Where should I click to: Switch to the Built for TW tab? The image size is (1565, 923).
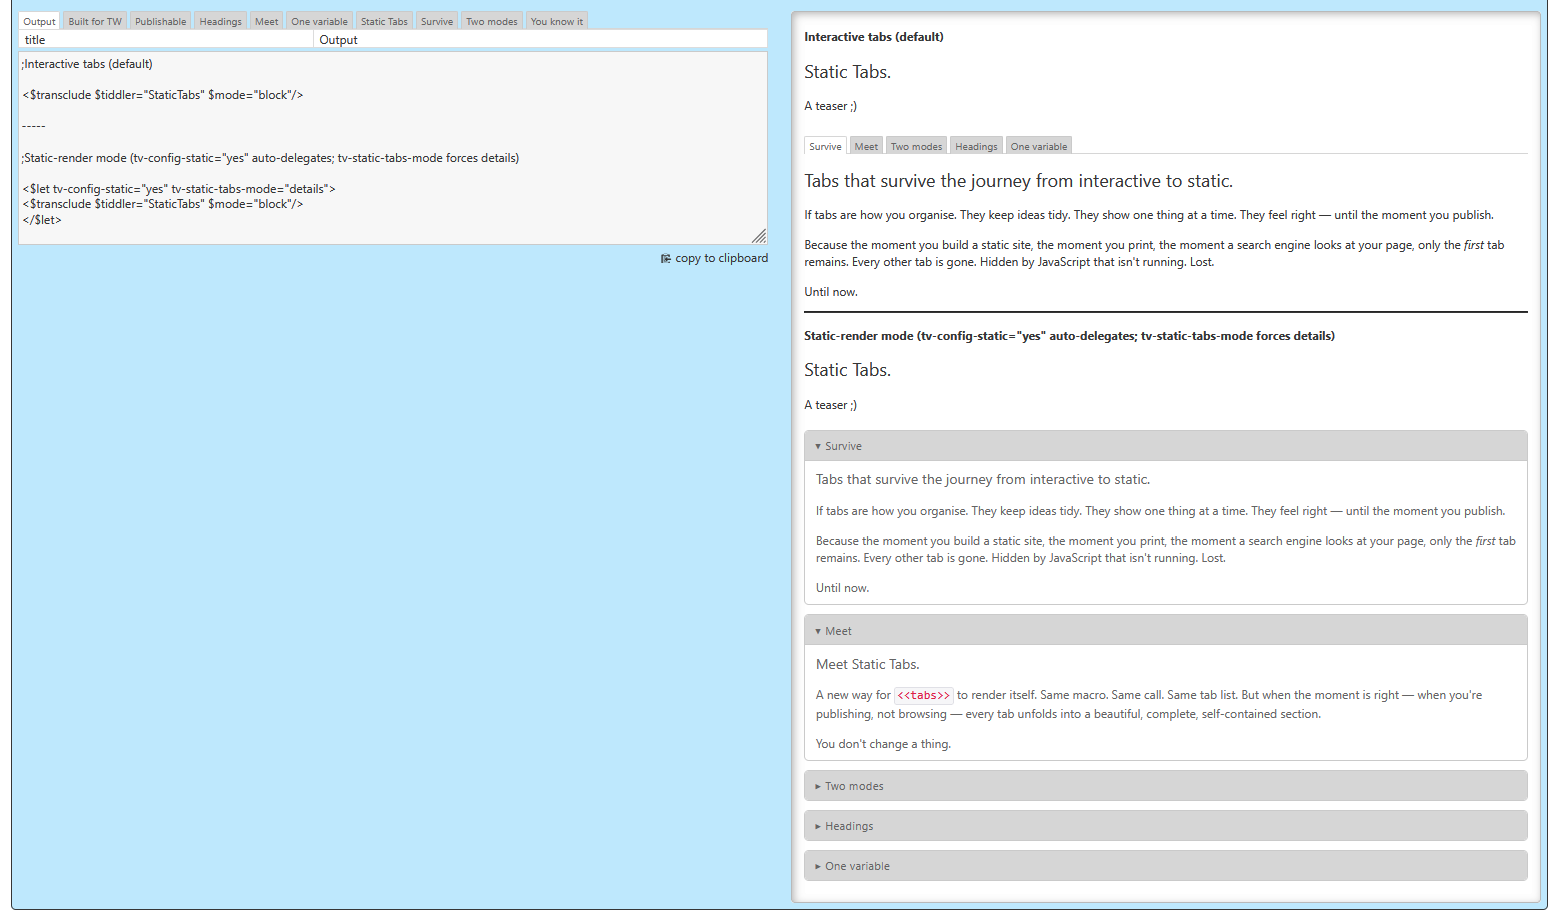95,21
